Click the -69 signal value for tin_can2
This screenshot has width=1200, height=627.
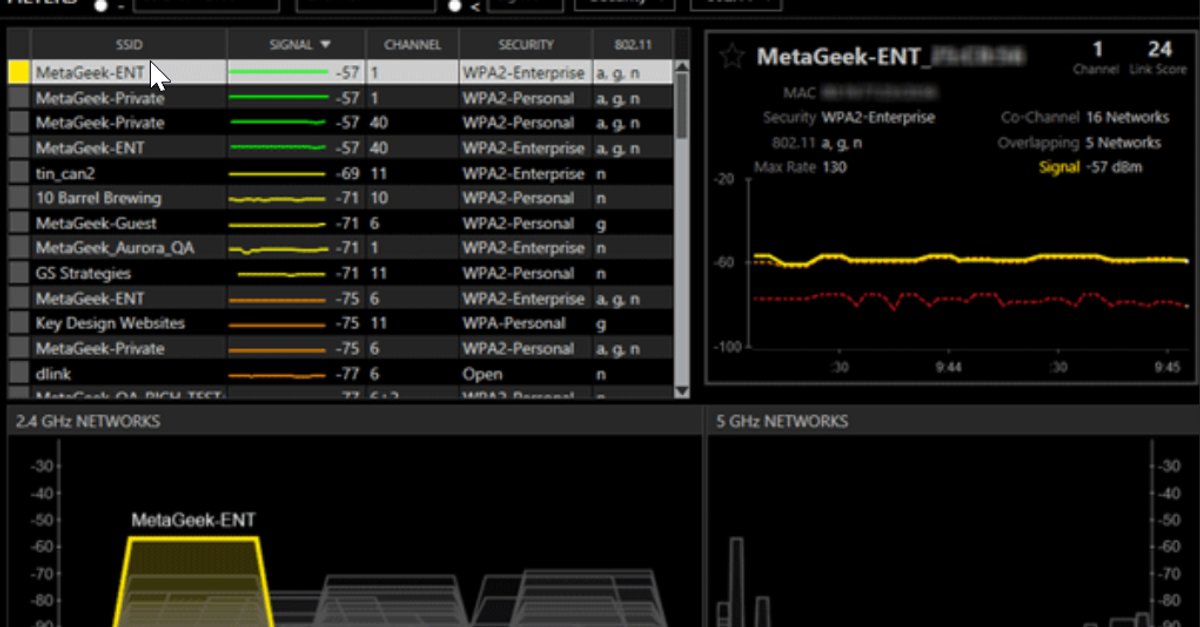(347, 173)
